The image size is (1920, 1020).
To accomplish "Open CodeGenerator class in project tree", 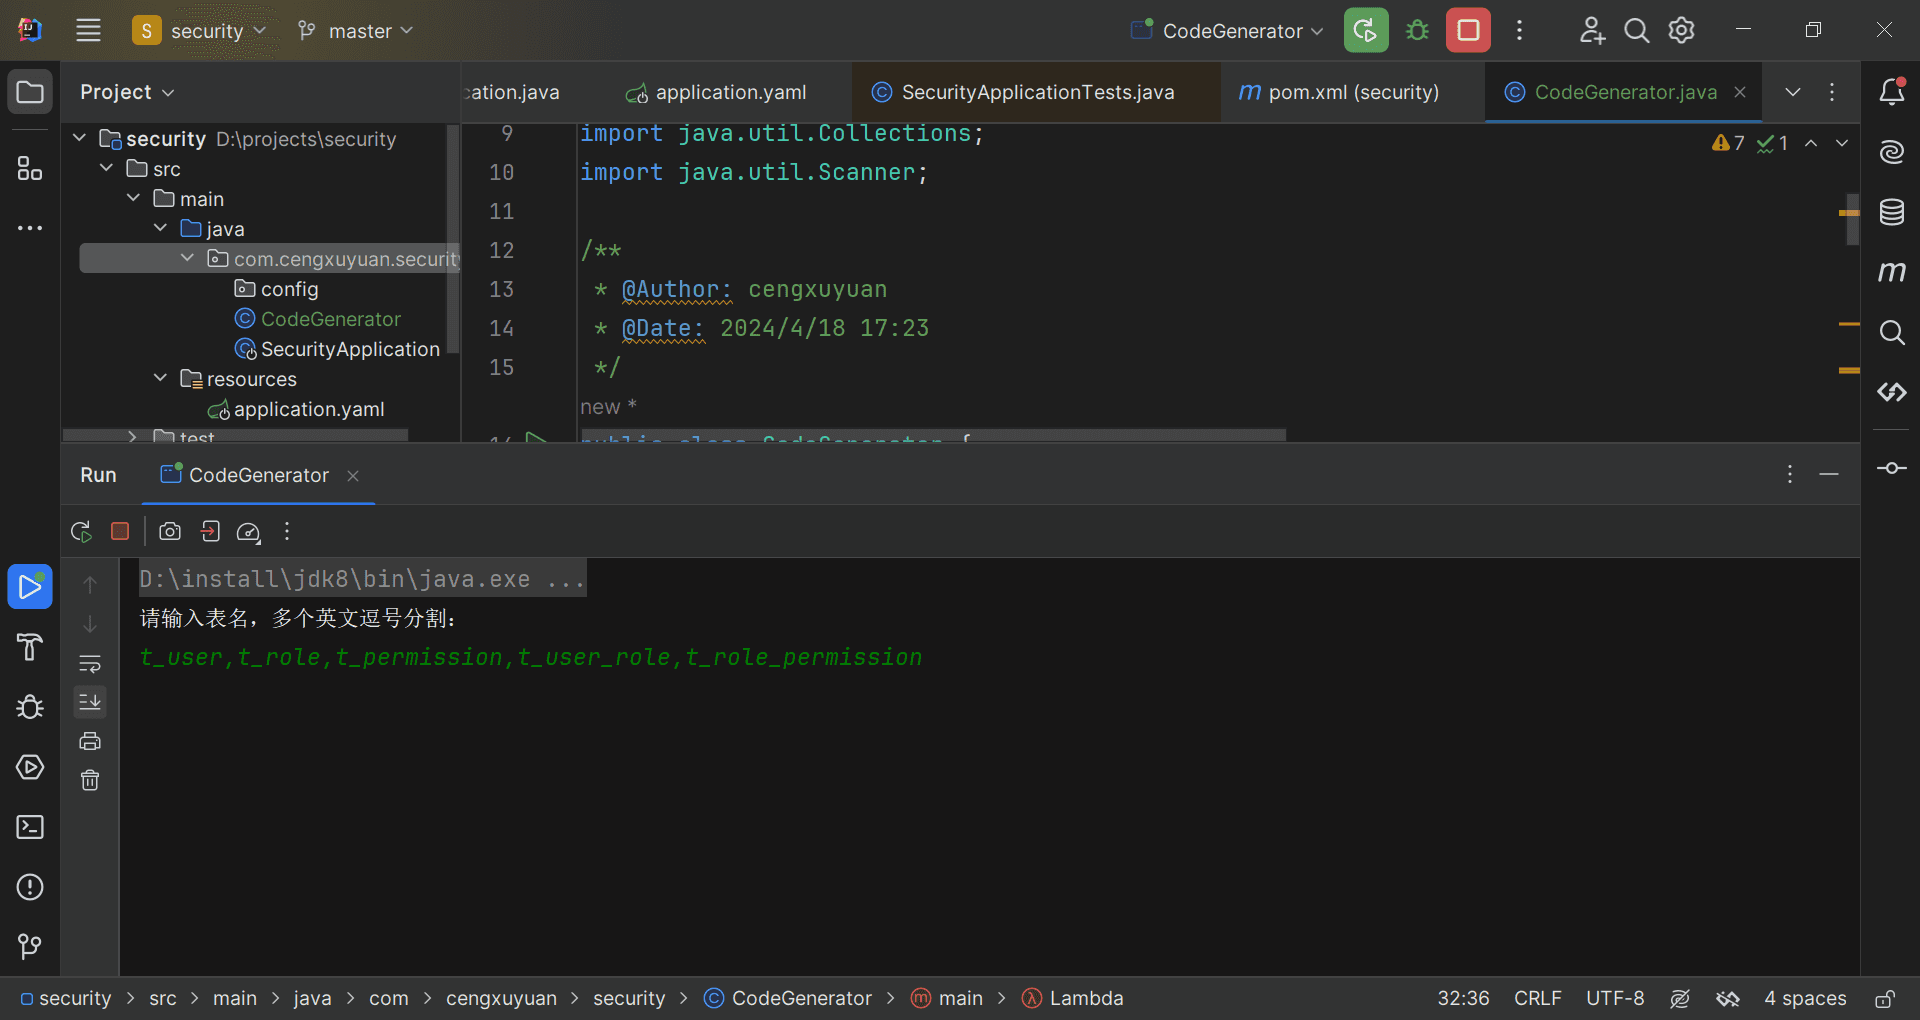I will [x=318, y=318].
